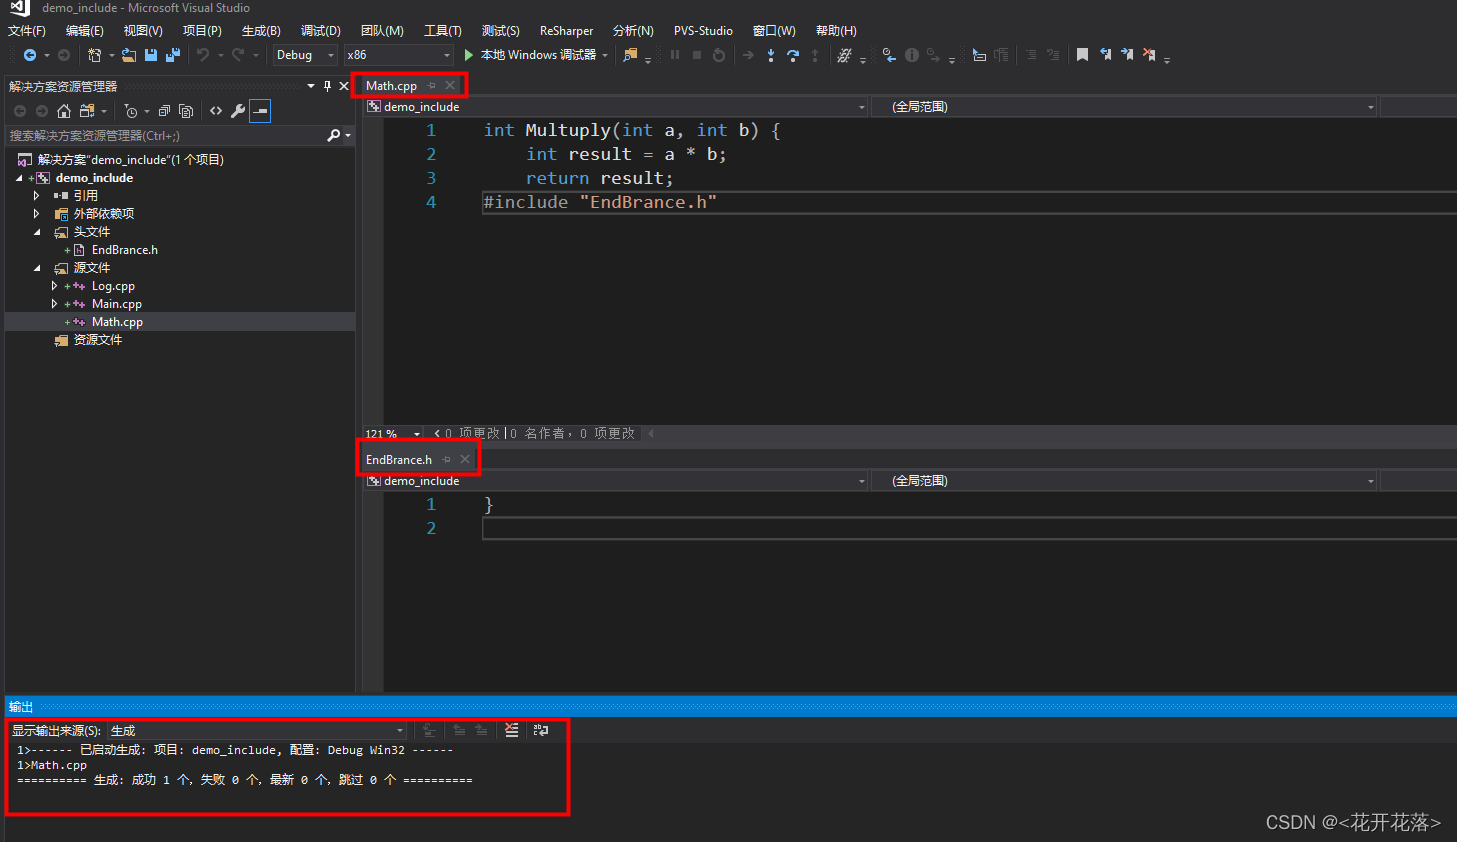
Task: Toggle Sync with Active Document icon
Action: tap(87, 111)
